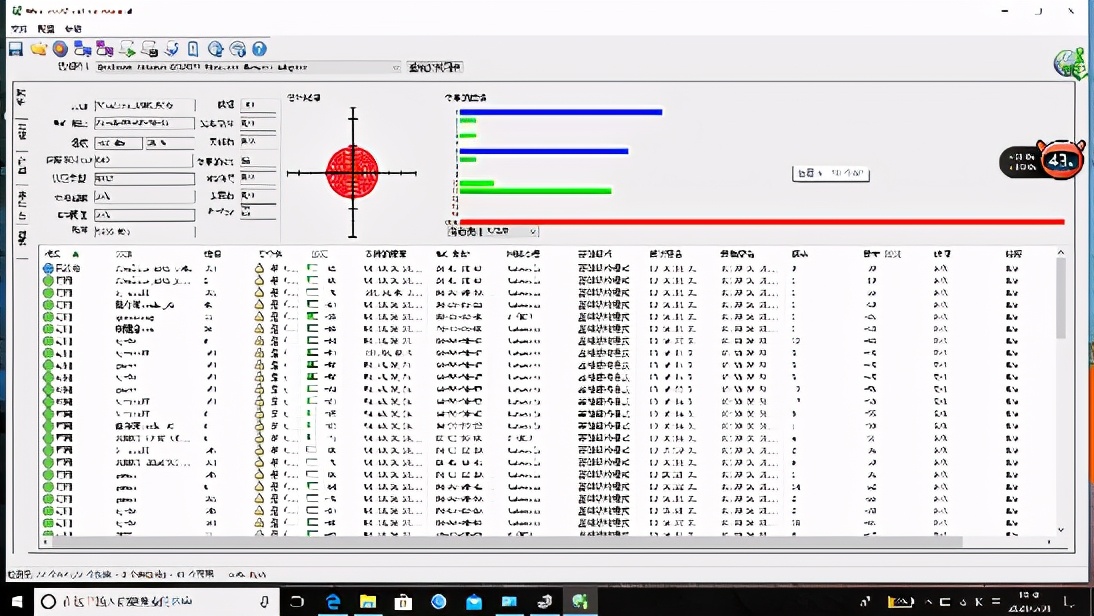Image resolution: width=1094 pixels, height=616 pixels.
Task: Click the green arrow toolbar icon
Action: 127,49
